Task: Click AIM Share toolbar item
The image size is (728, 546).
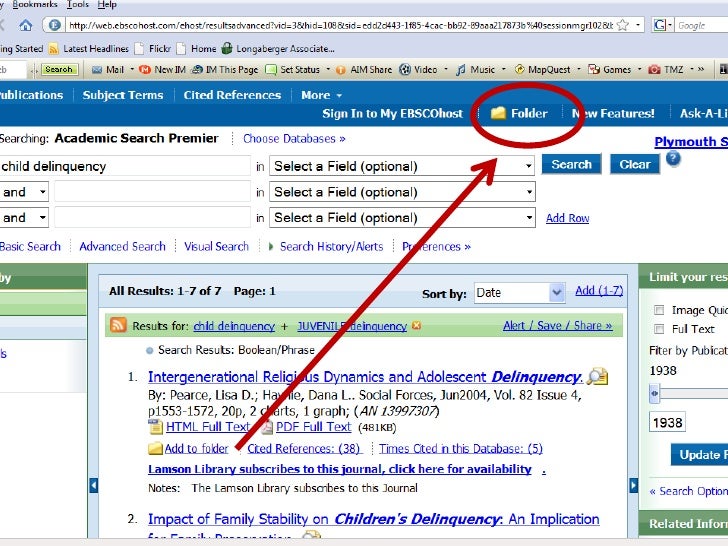Action: [364, 70]
